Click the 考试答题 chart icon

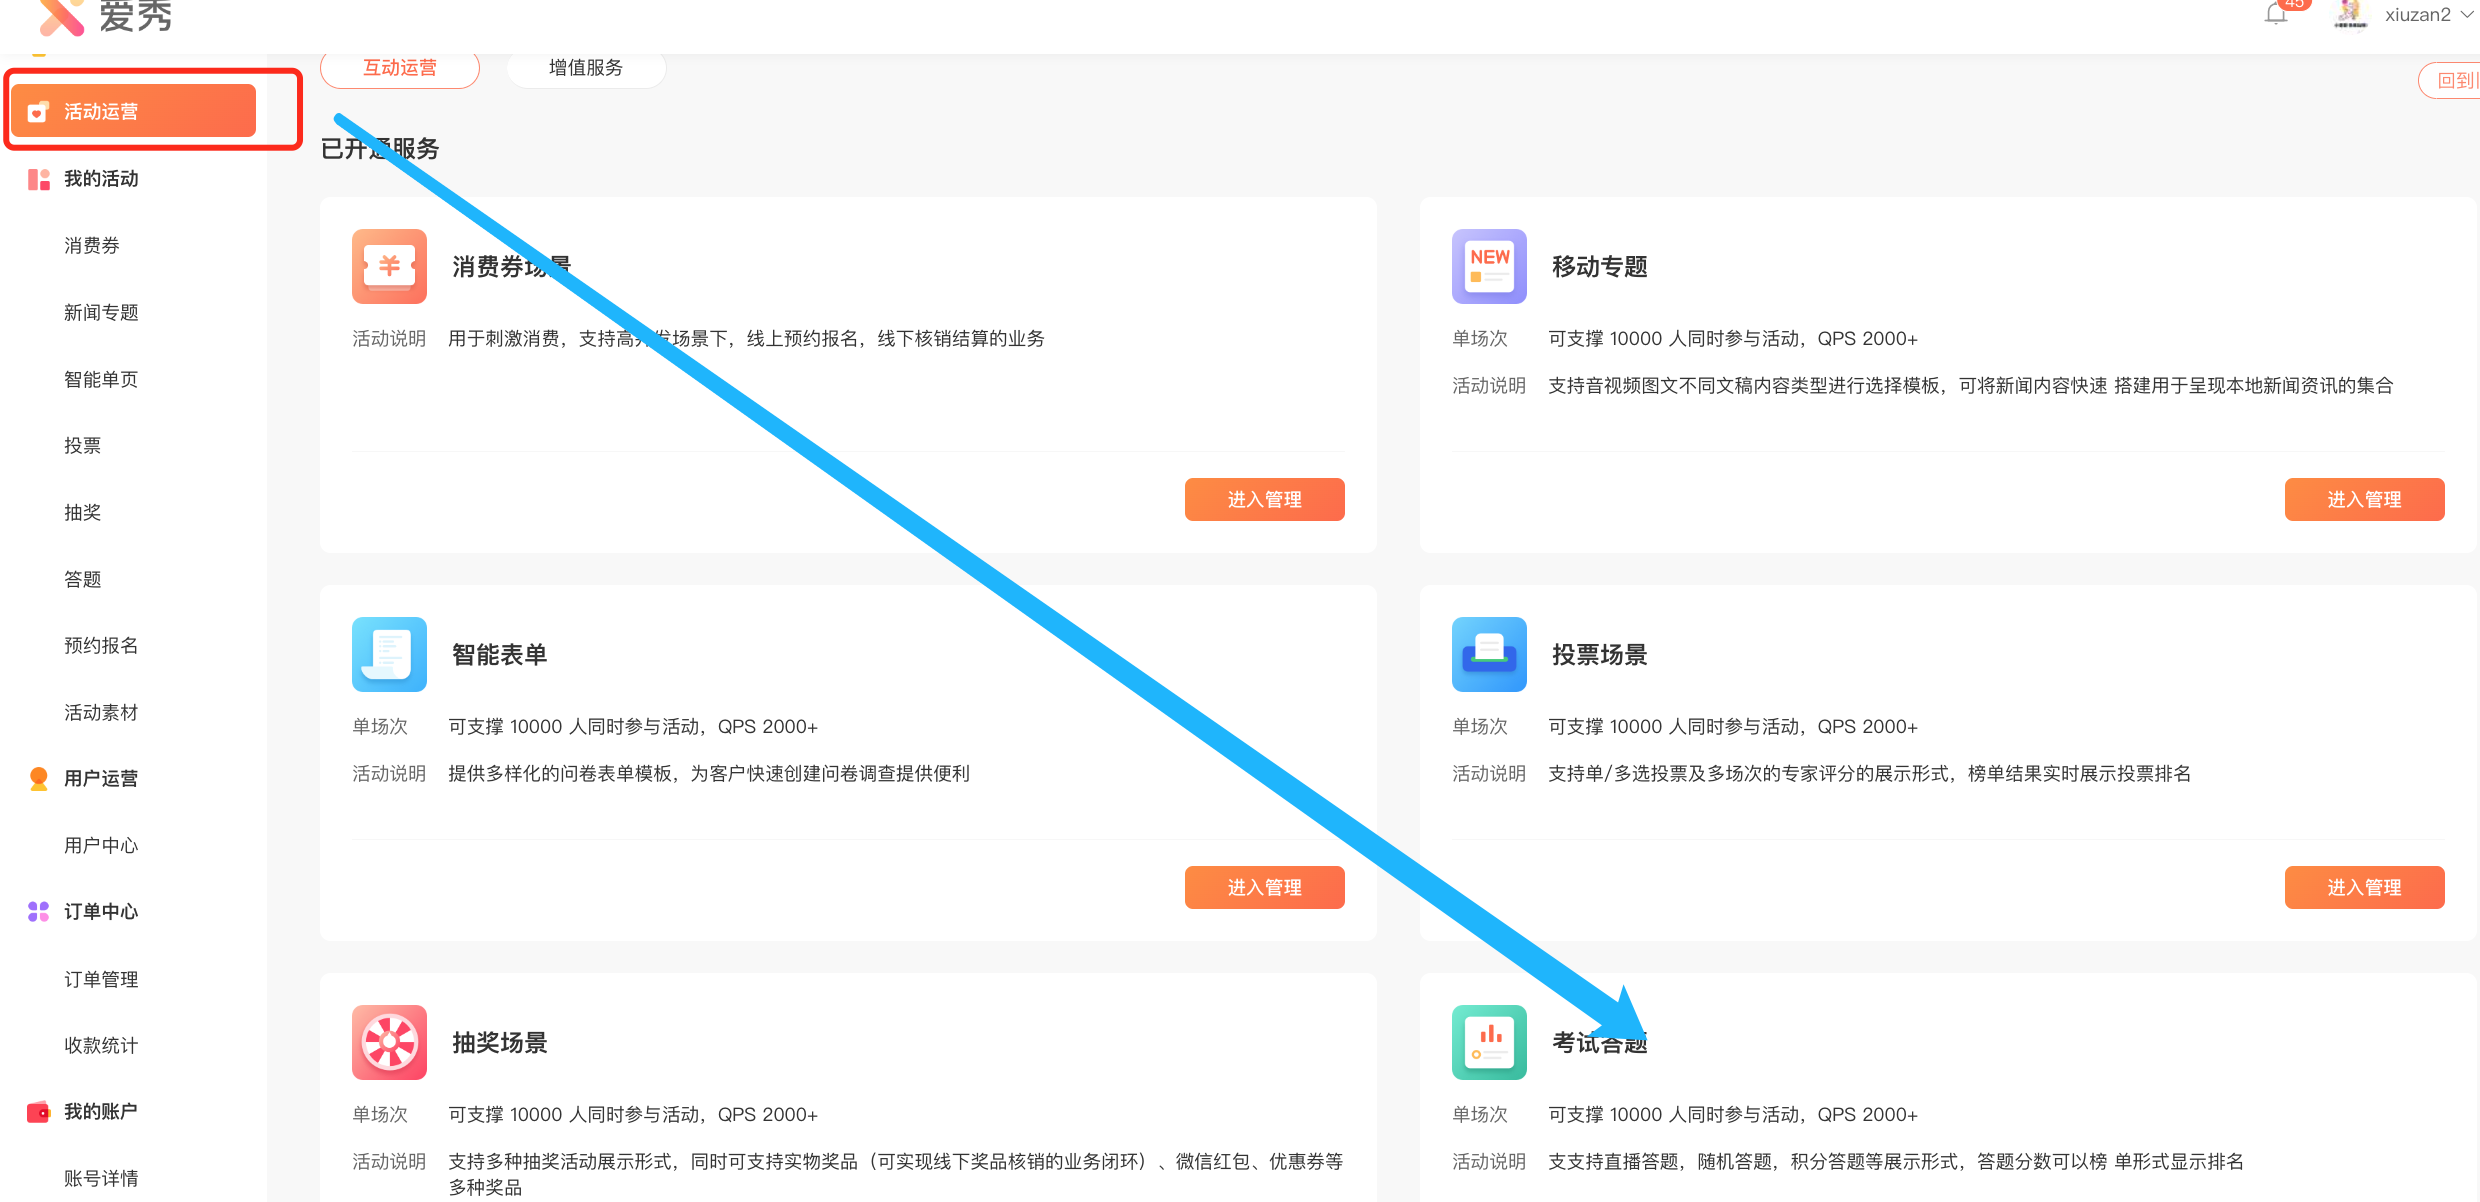[1489, 1042]
